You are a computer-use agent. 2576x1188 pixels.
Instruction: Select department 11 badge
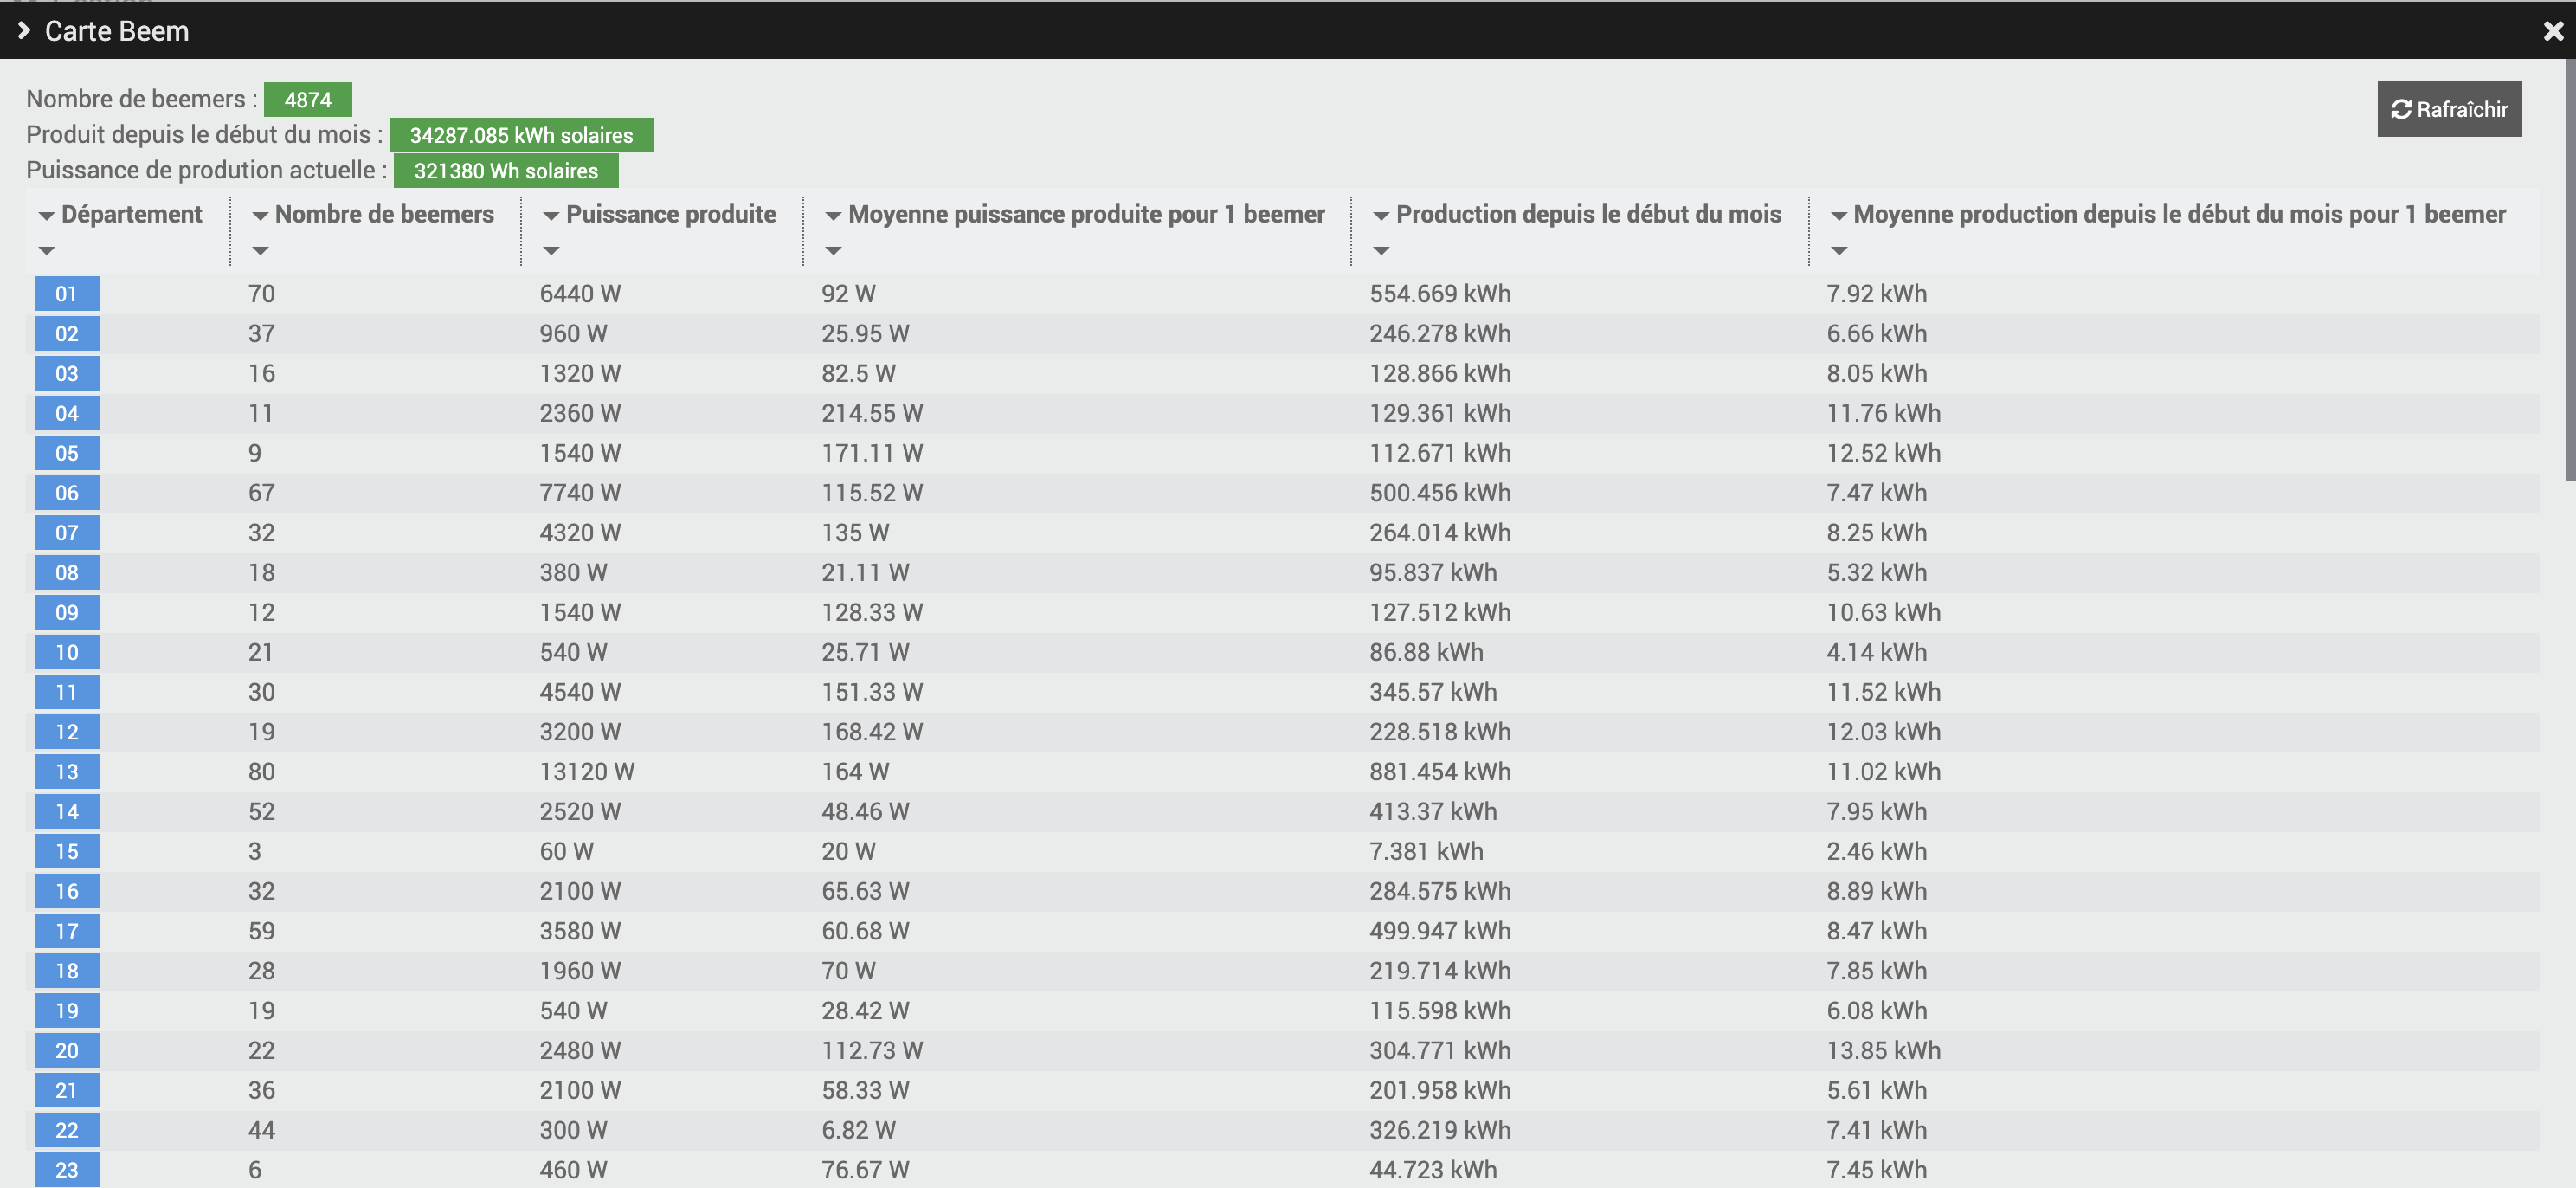[67, 692]
